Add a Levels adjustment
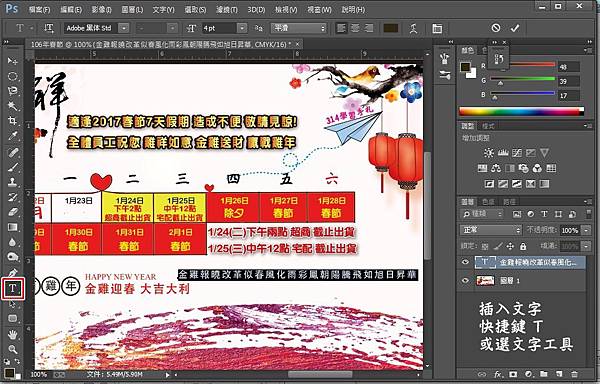Screen dimensions: 600x384 pyautogui.click(x=503, y=153)
